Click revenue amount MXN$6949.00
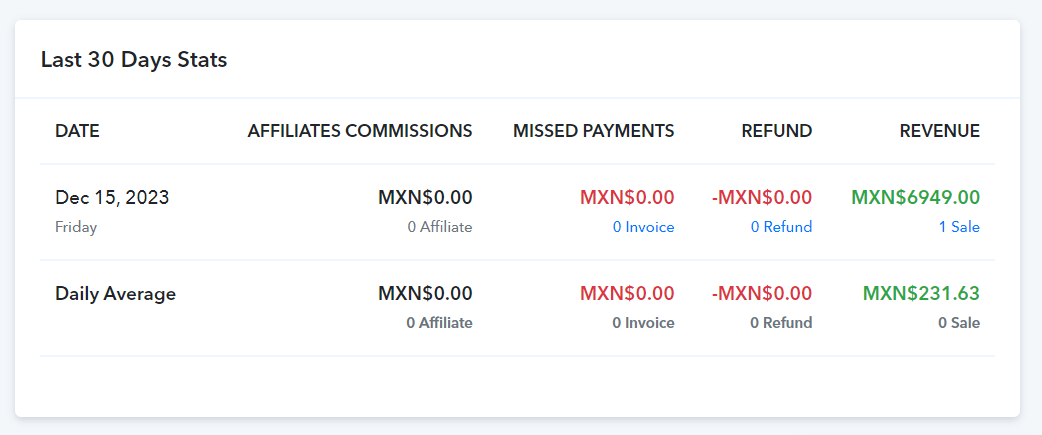Viewport: 1042px width, 435px height. click(x=916, y=197)
